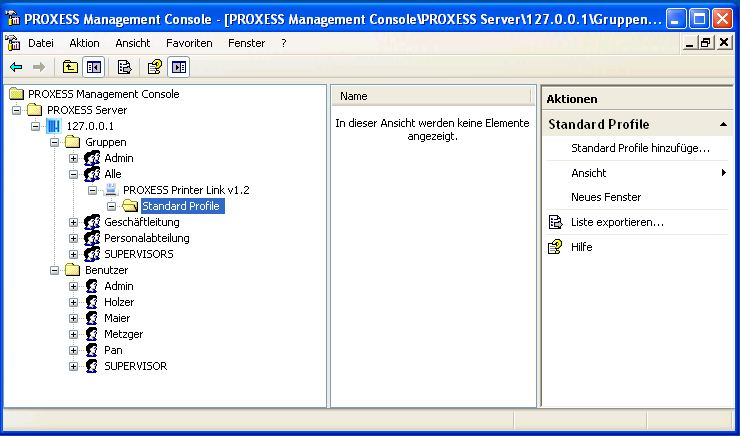
Task: Click the Admin group icon under Gruppen
Action: pos(92,158)
